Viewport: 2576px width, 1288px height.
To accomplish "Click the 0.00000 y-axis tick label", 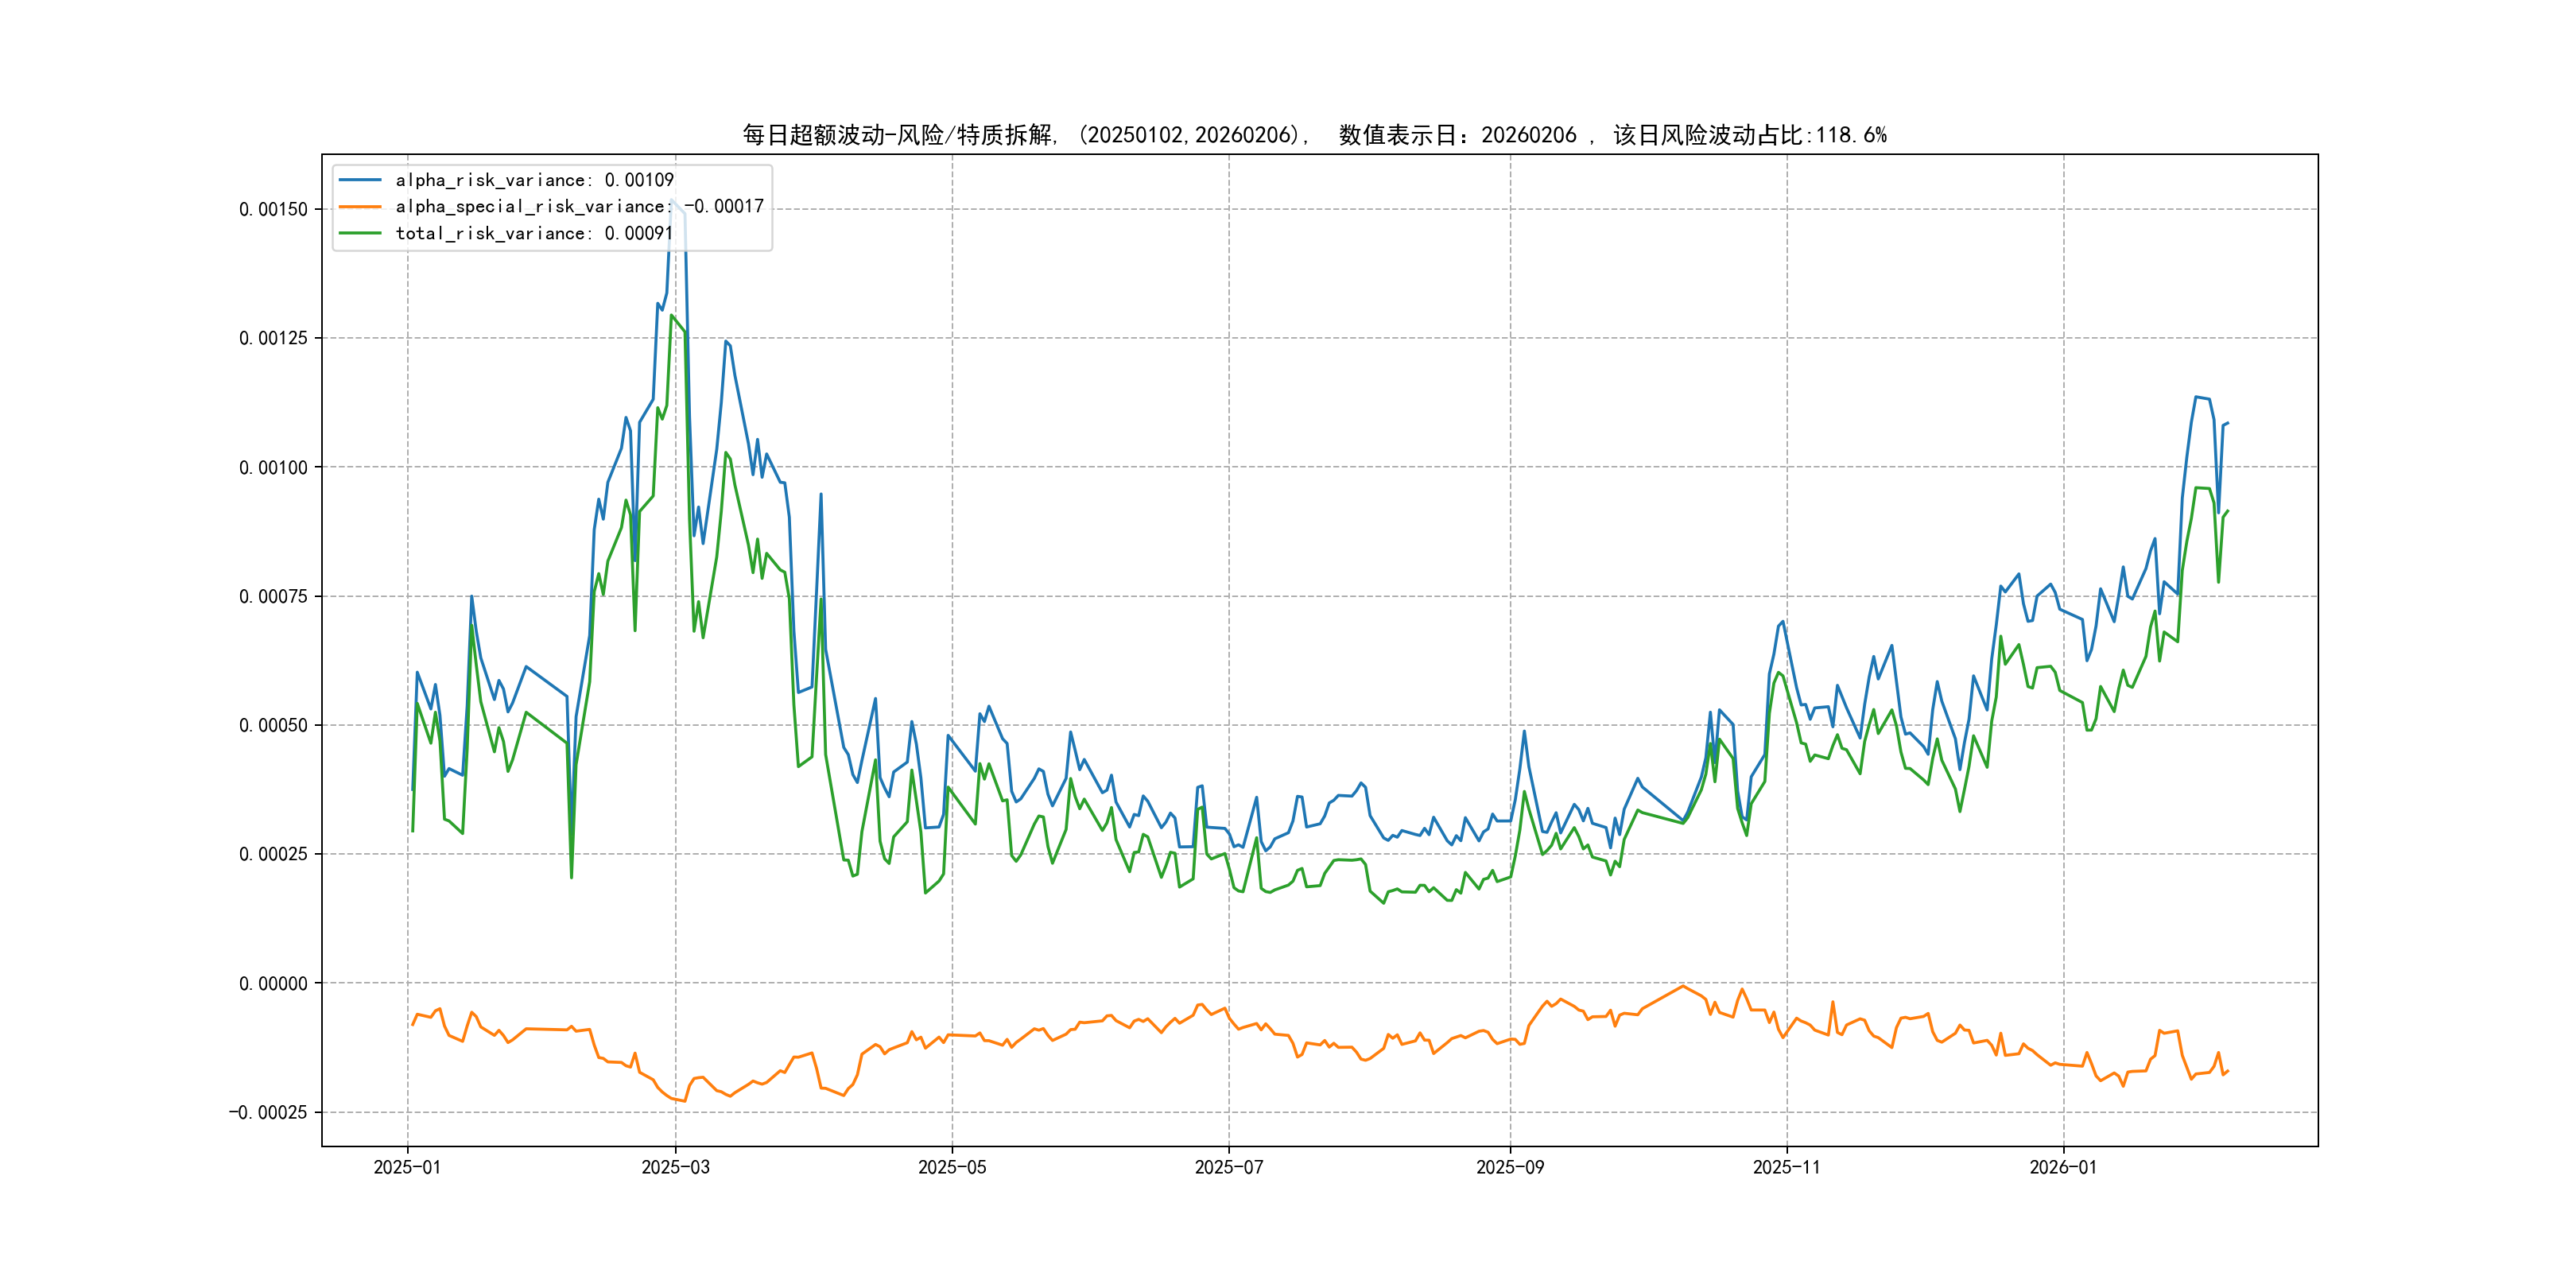I will (x=273, y=984).
